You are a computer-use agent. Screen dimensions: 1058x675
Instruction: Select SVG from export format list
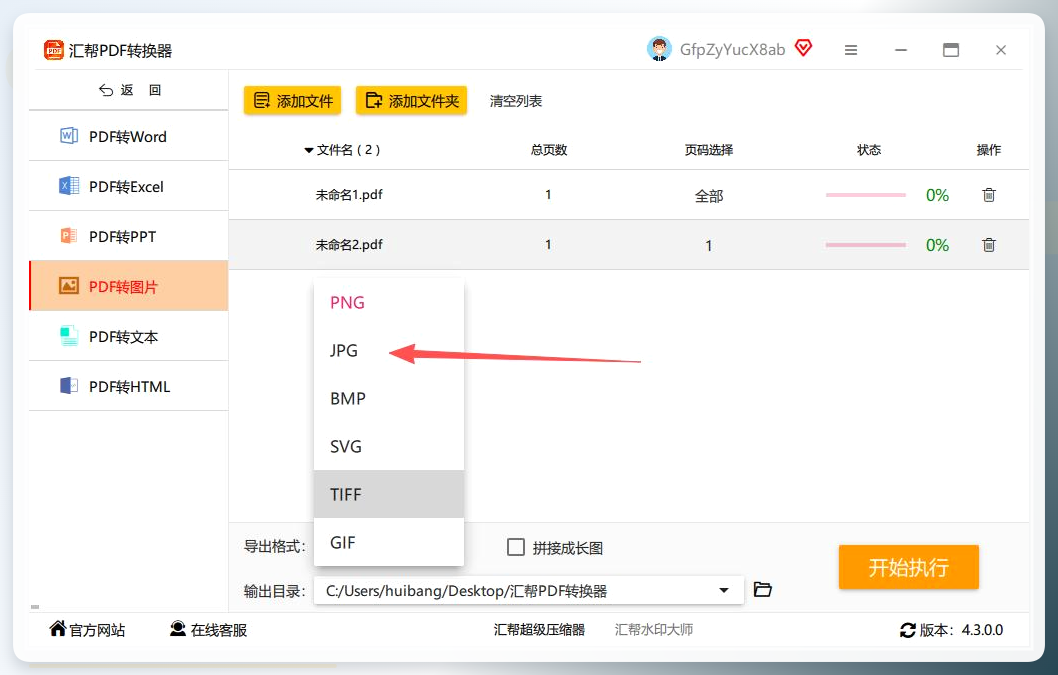point(389,446)
